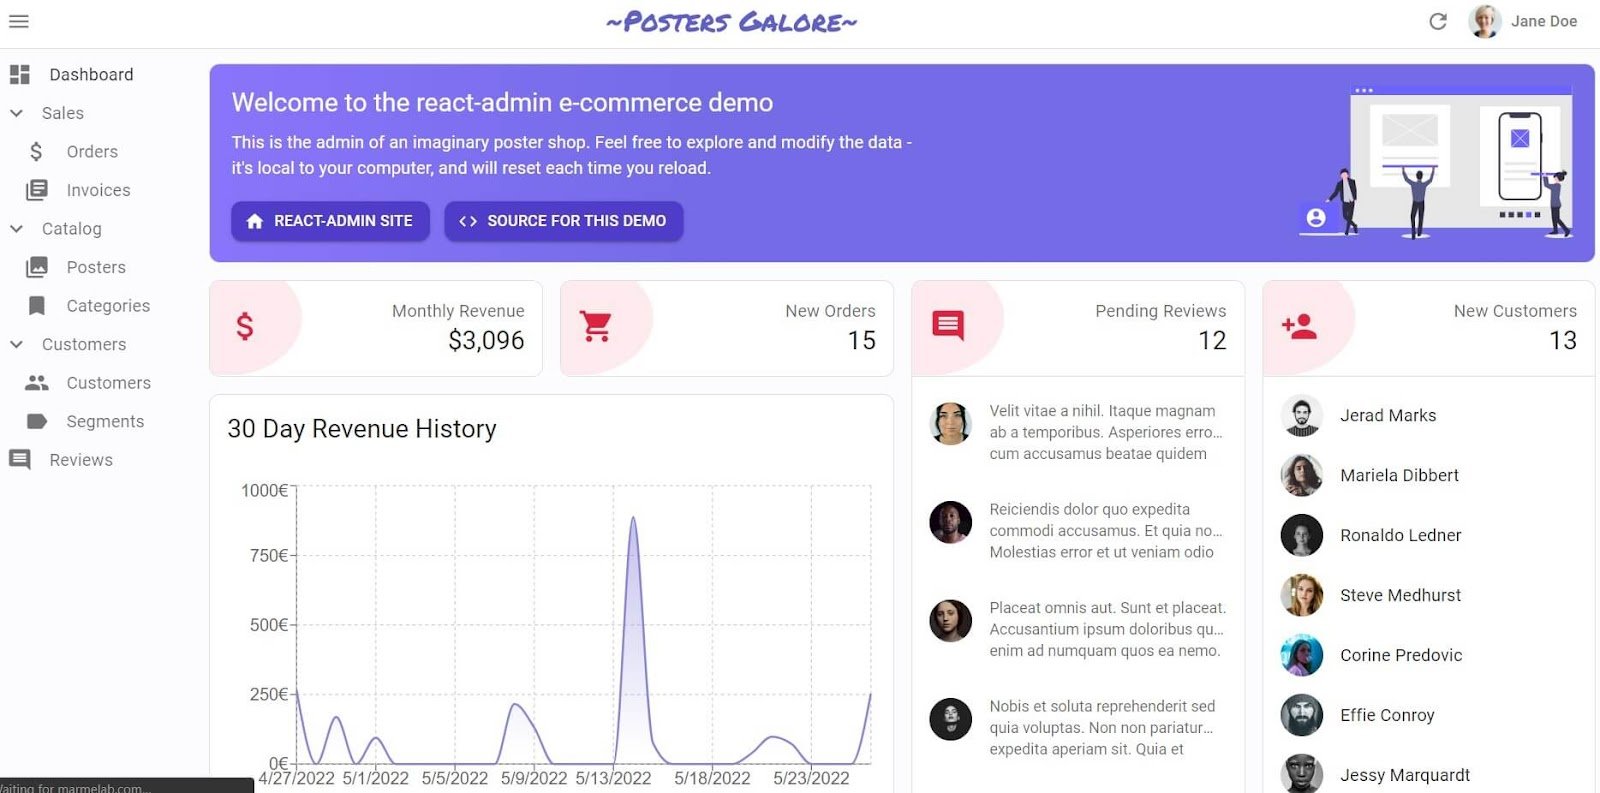Open the hamburger menu icon
Image resolution: width=1600 pixels, height=793 pixels.
[x=19, y=21]
